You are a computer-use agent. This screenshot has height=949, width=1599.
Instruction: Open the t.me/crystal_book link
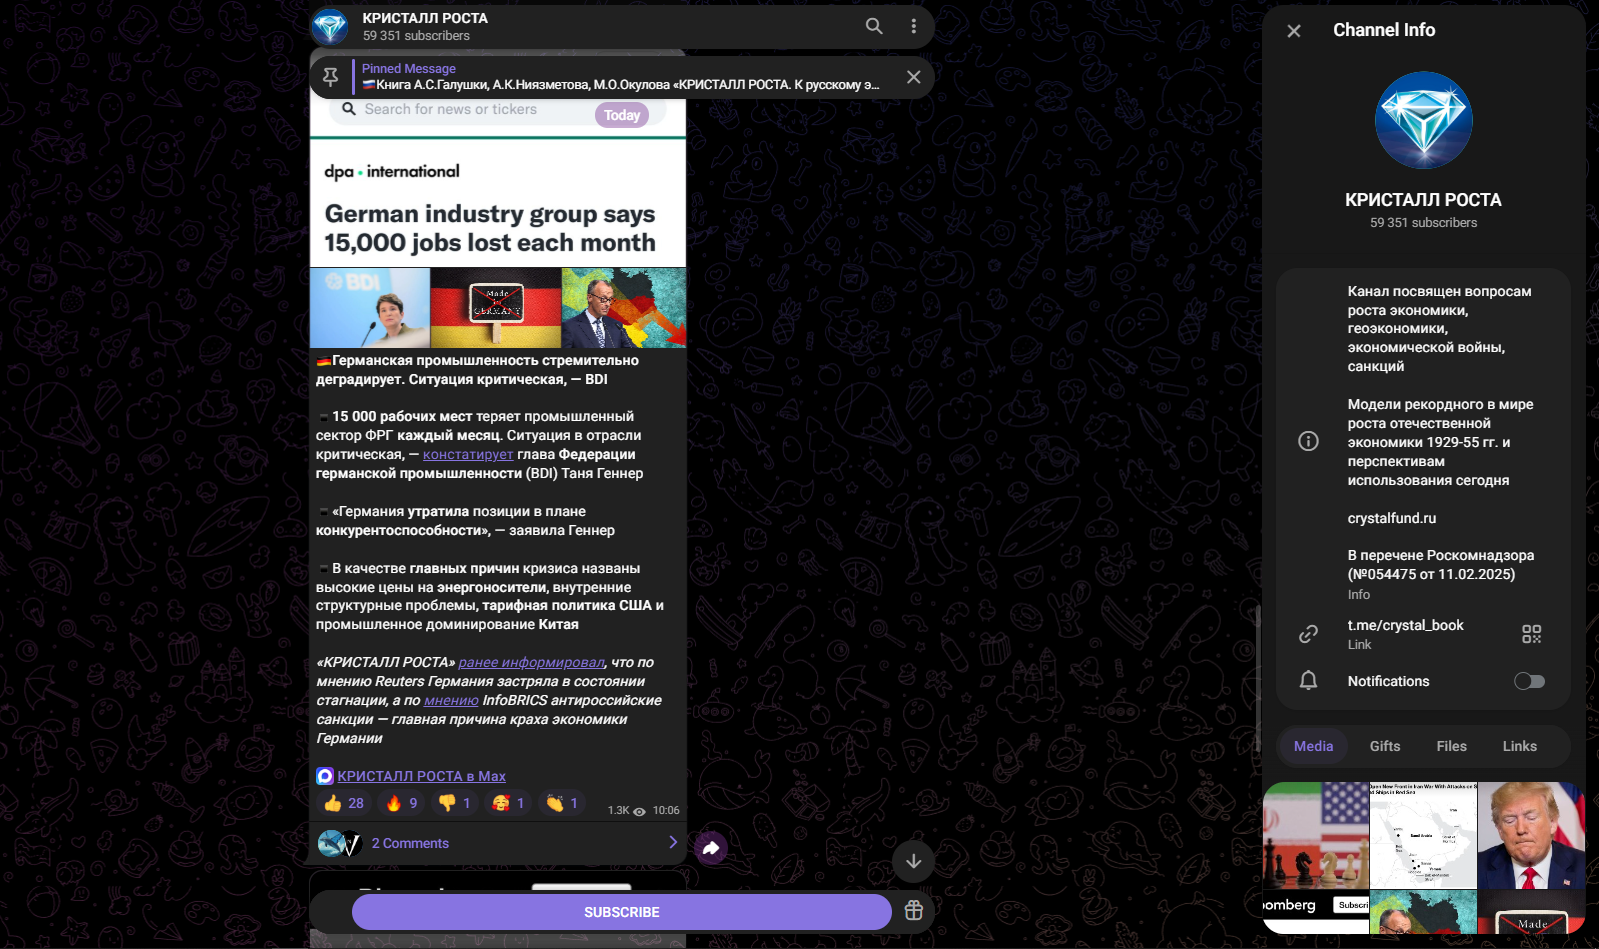tap(1405, 625)
